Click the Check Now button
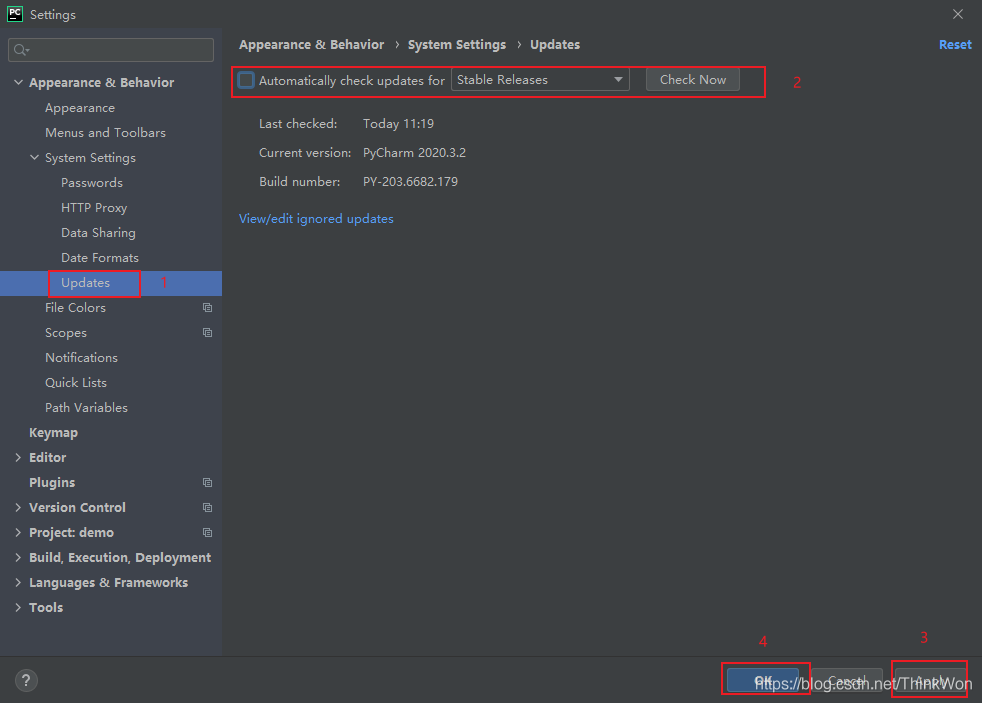 pos(693,80)
